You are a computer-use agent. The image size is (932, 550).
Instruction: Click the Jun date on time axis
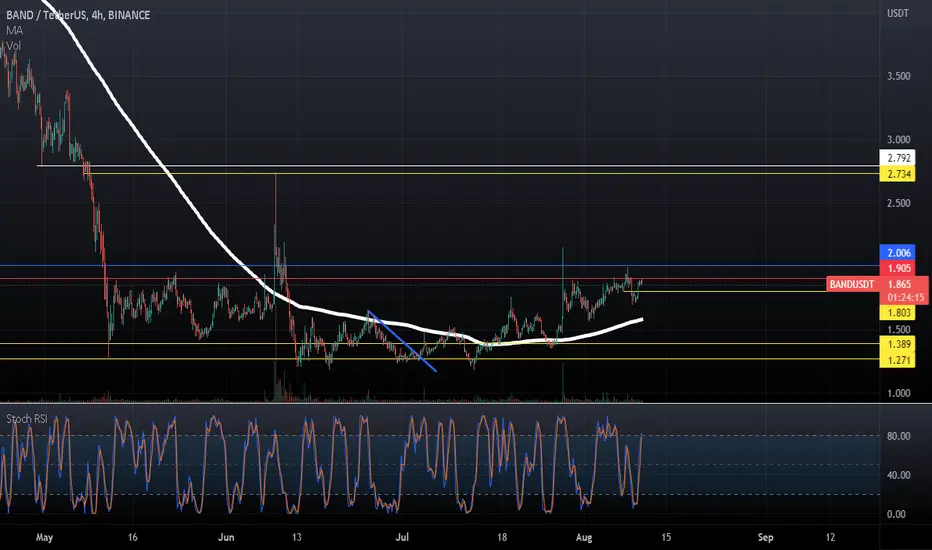pos(226,538)
